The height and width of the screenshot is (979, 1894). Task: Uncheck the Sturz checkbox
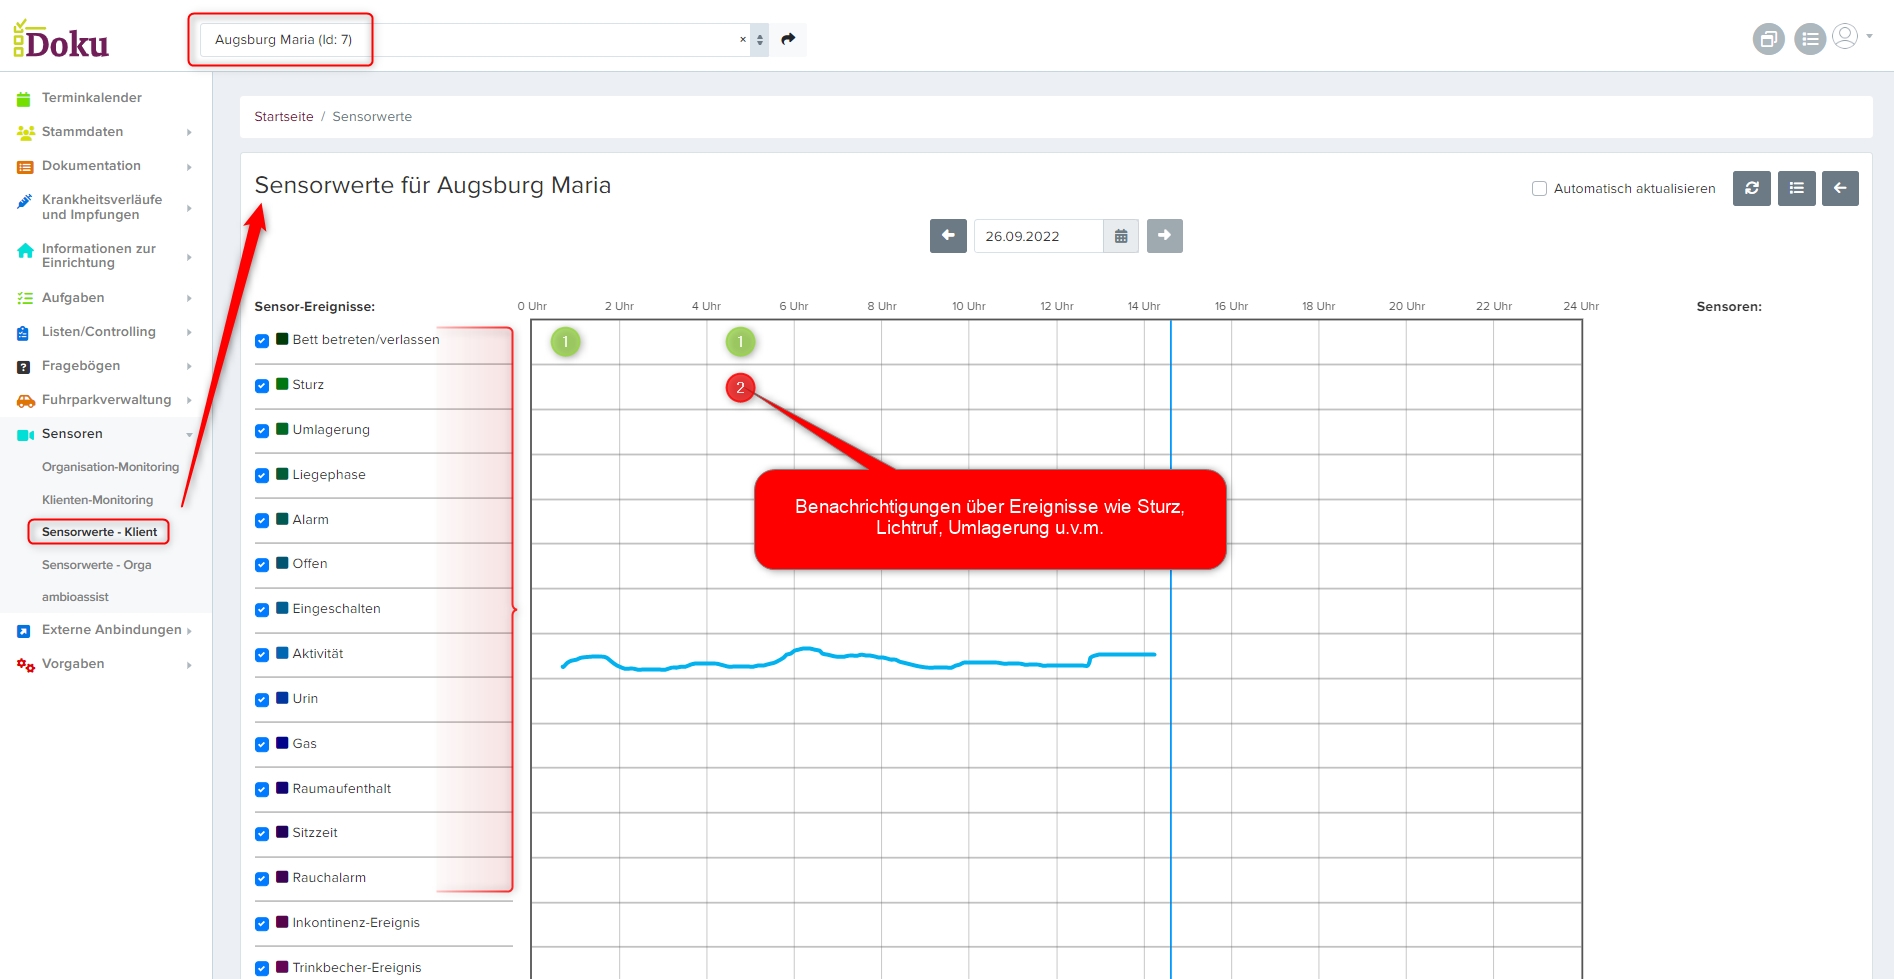coord(262,386)
